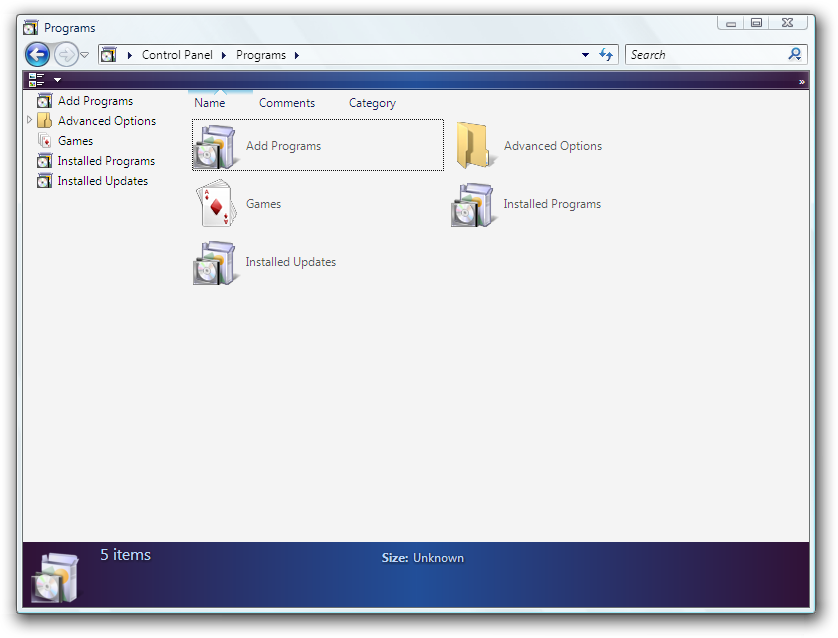This screenshot has width=838, height=638.
Task: Open the Advanced Options folder icon
Action: click(x=474, y=146)
